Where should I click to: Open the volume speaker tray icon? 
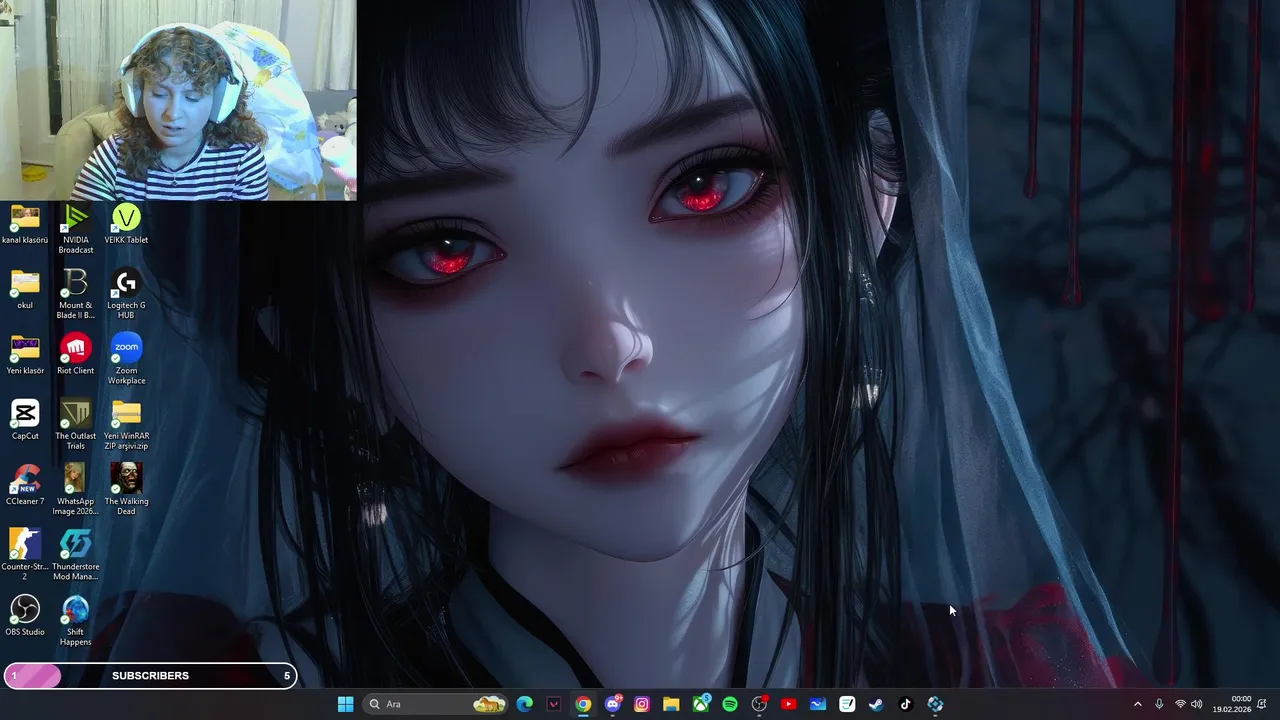[x=1196, y=704]
